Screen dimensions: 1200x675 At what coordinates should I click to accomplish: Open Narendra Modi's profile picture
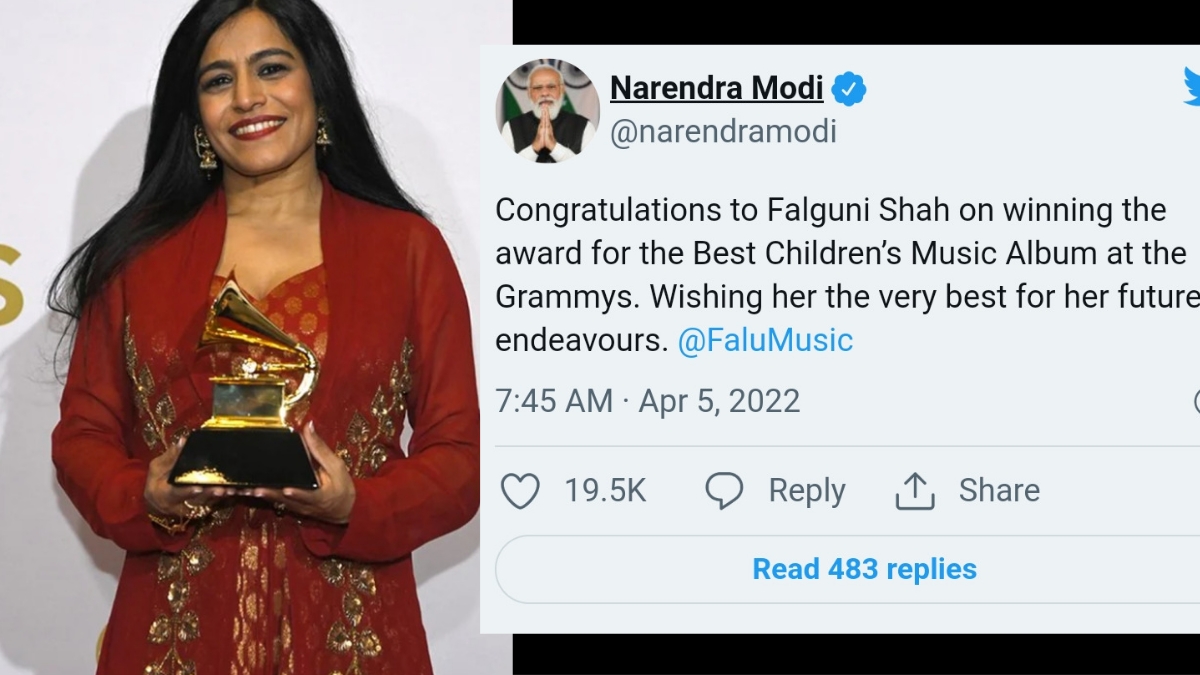pos(548,110)
